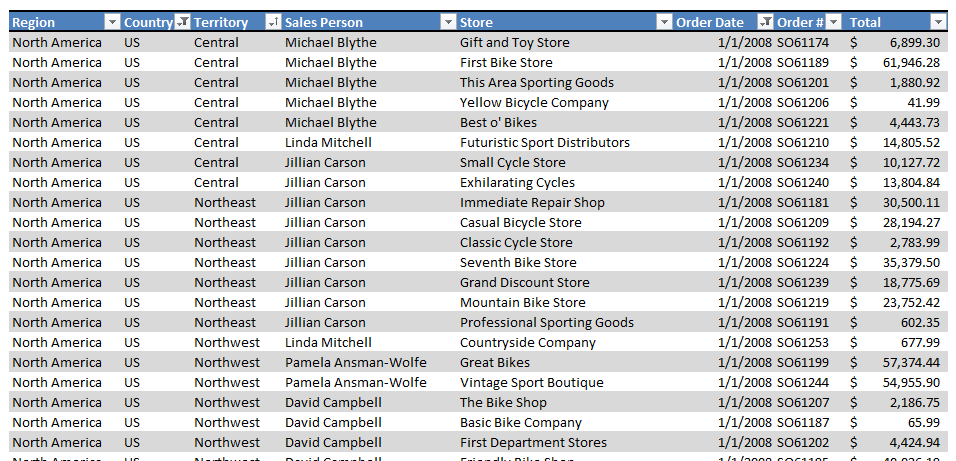Open the active Country filter button
Viewport: 956px width, 461px height.
click(x=182, y=23)
